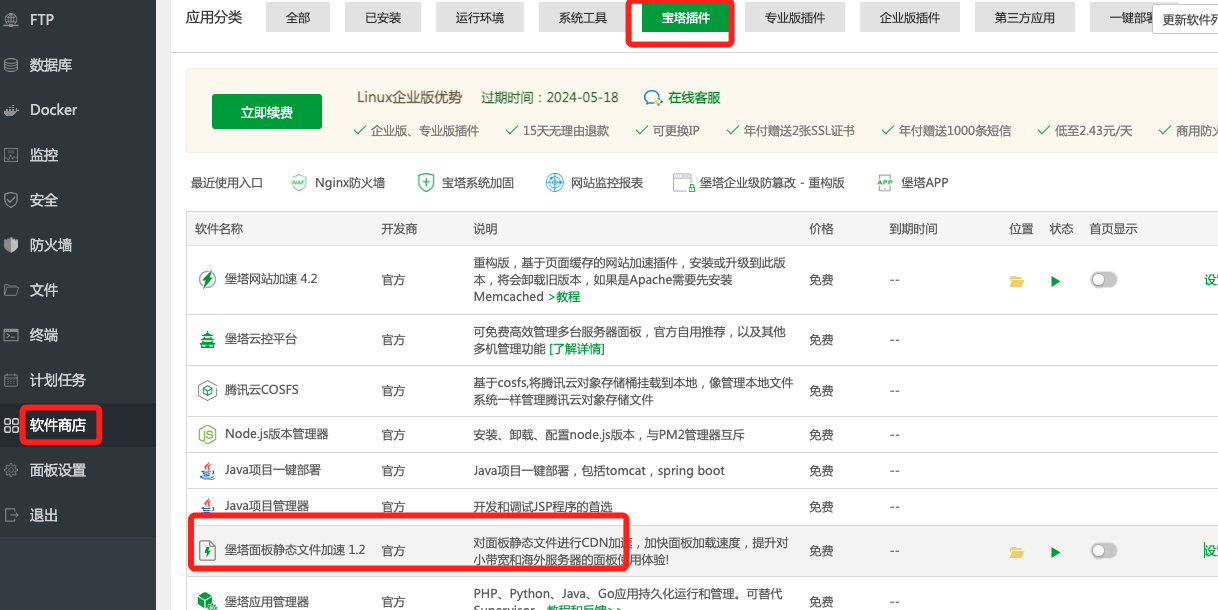Click the green 立即续费 button
The width and height of the screenshot is (1218, 610).
pyautogui.click(x=267, y=112)
